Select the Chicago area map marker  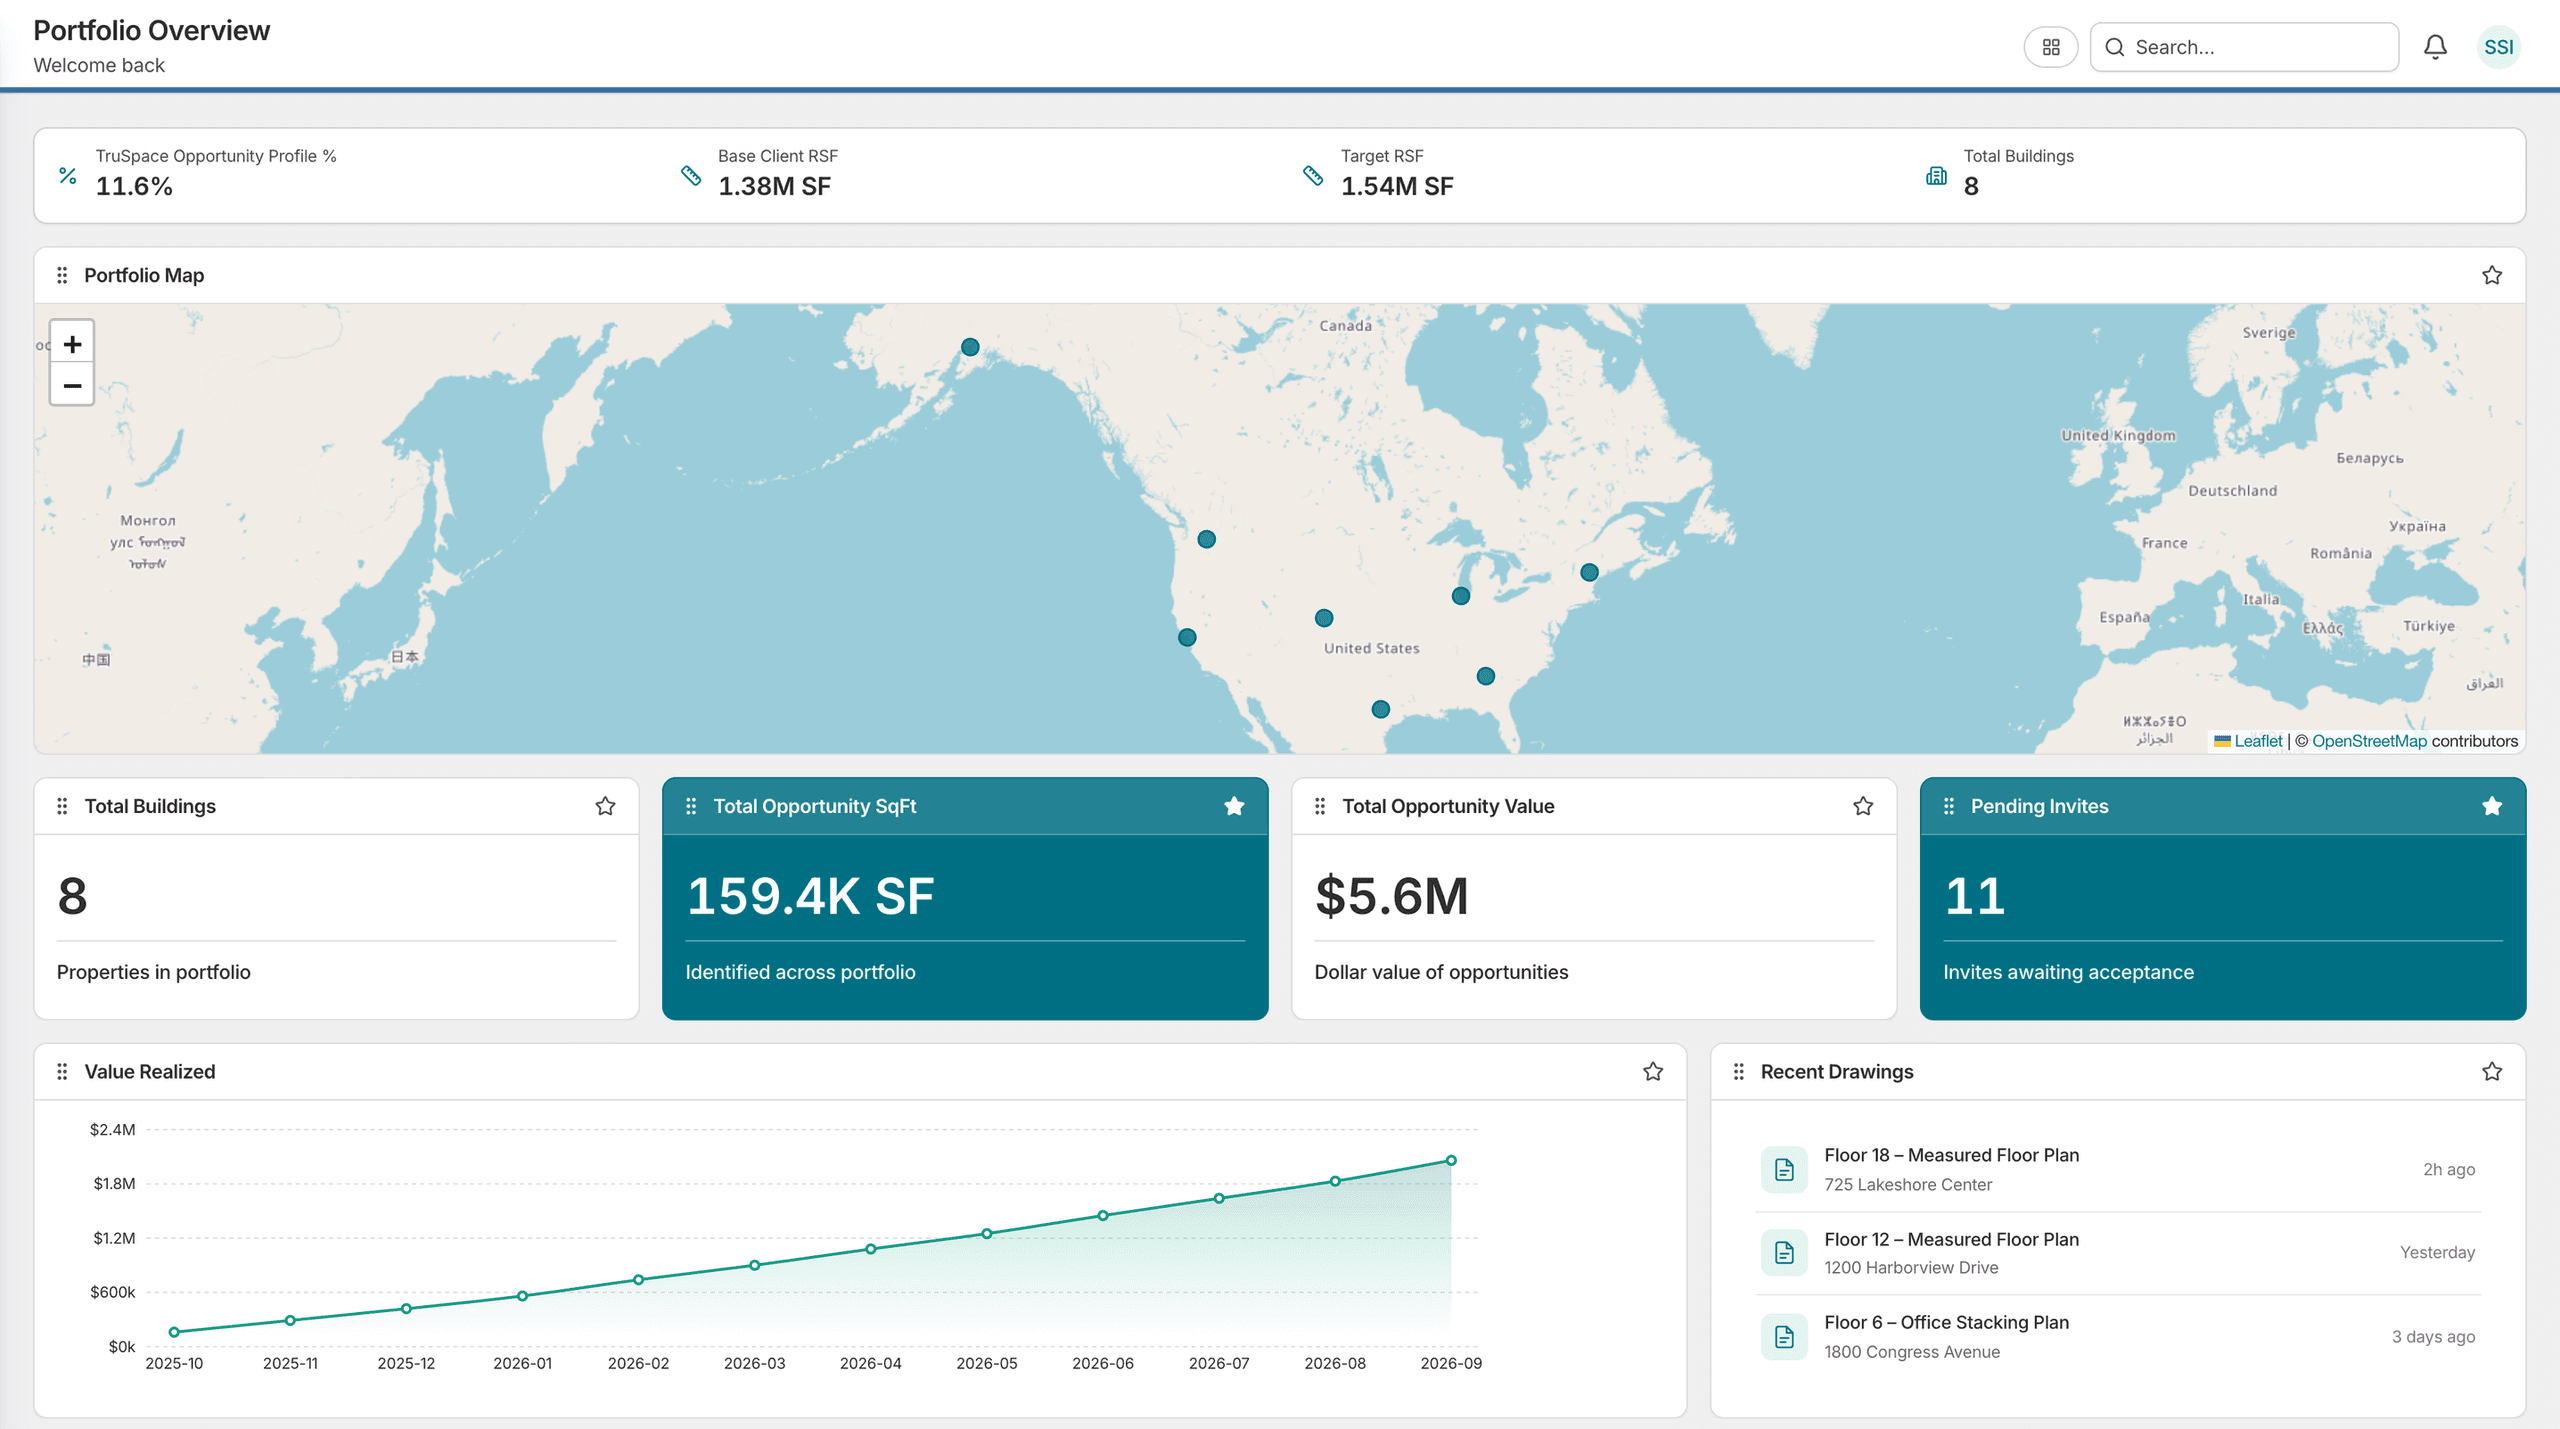1460,596
